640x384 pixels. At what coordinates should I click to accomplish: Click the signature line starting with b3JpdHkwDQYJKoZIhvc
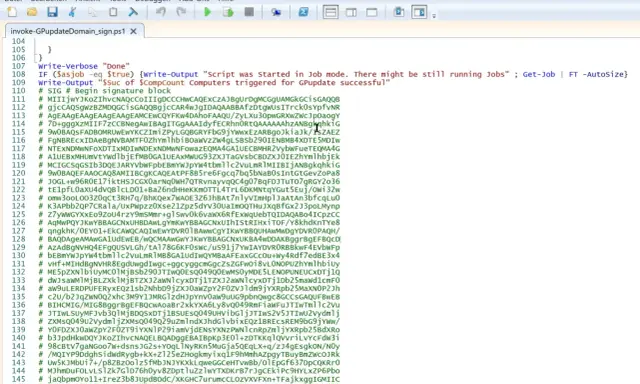(189, 338)
